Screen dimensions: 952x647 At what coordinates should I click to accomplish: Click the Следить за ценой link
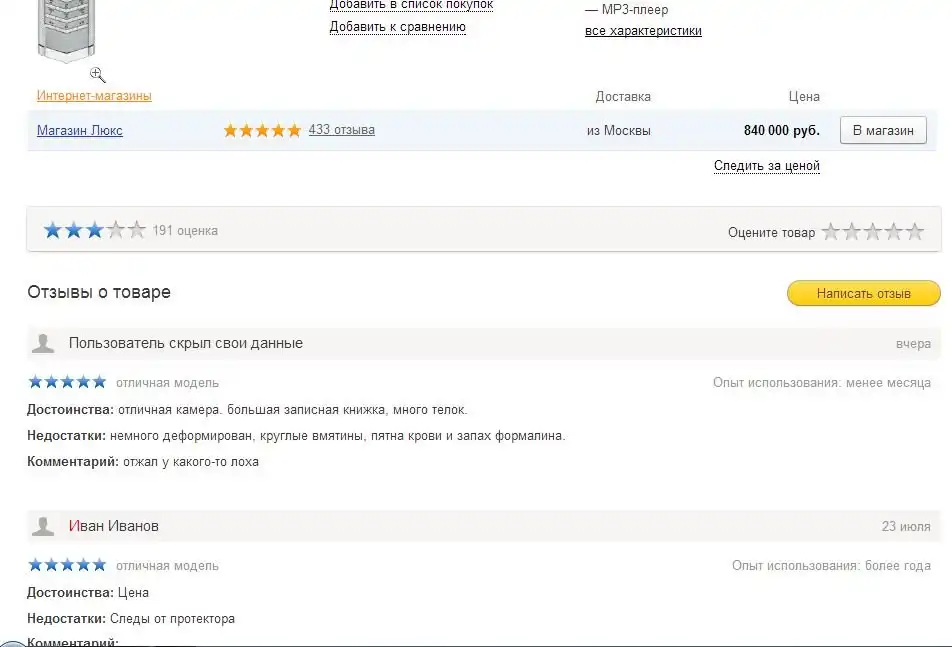point(766,166)
